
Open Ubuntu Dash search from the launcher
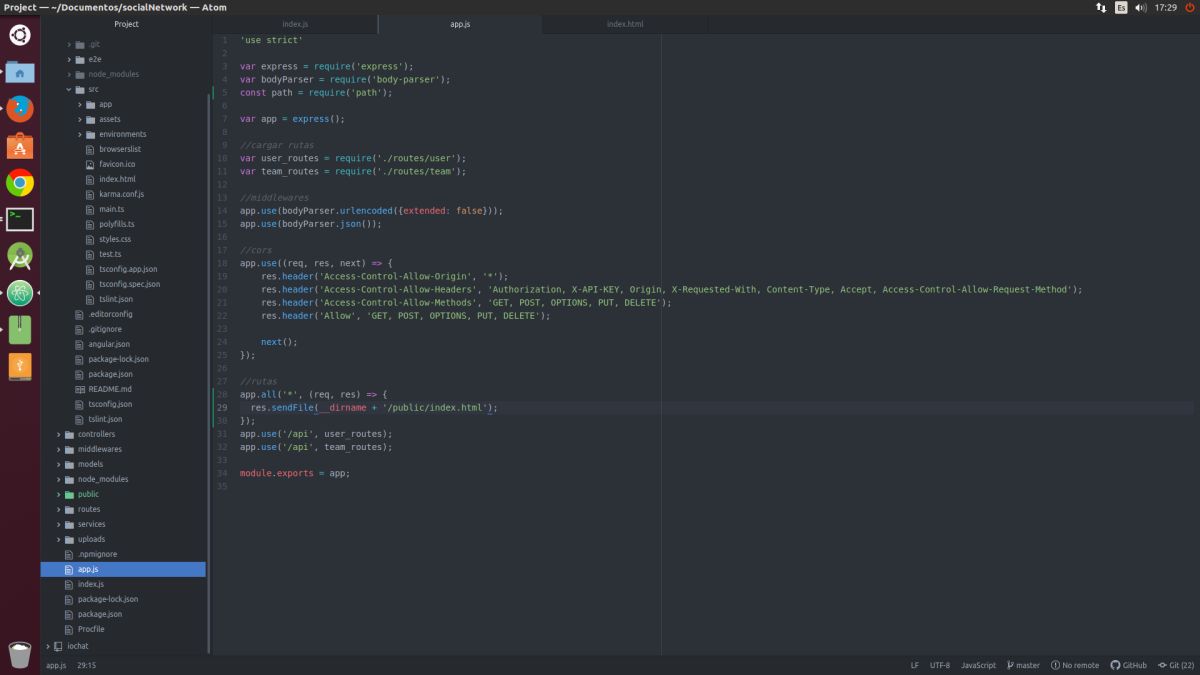[x=19, y=36]
